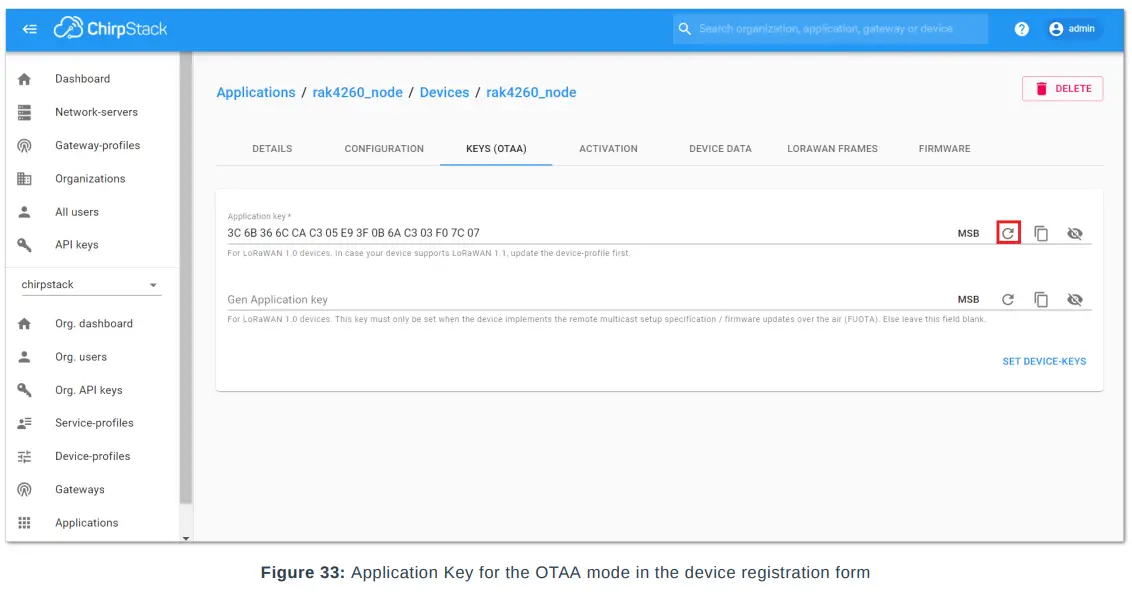Image resolution: width=1132 pixels, height=598 pixels.
Task: Collapse sidebar with back arrow icon
Action: point(30,29)
